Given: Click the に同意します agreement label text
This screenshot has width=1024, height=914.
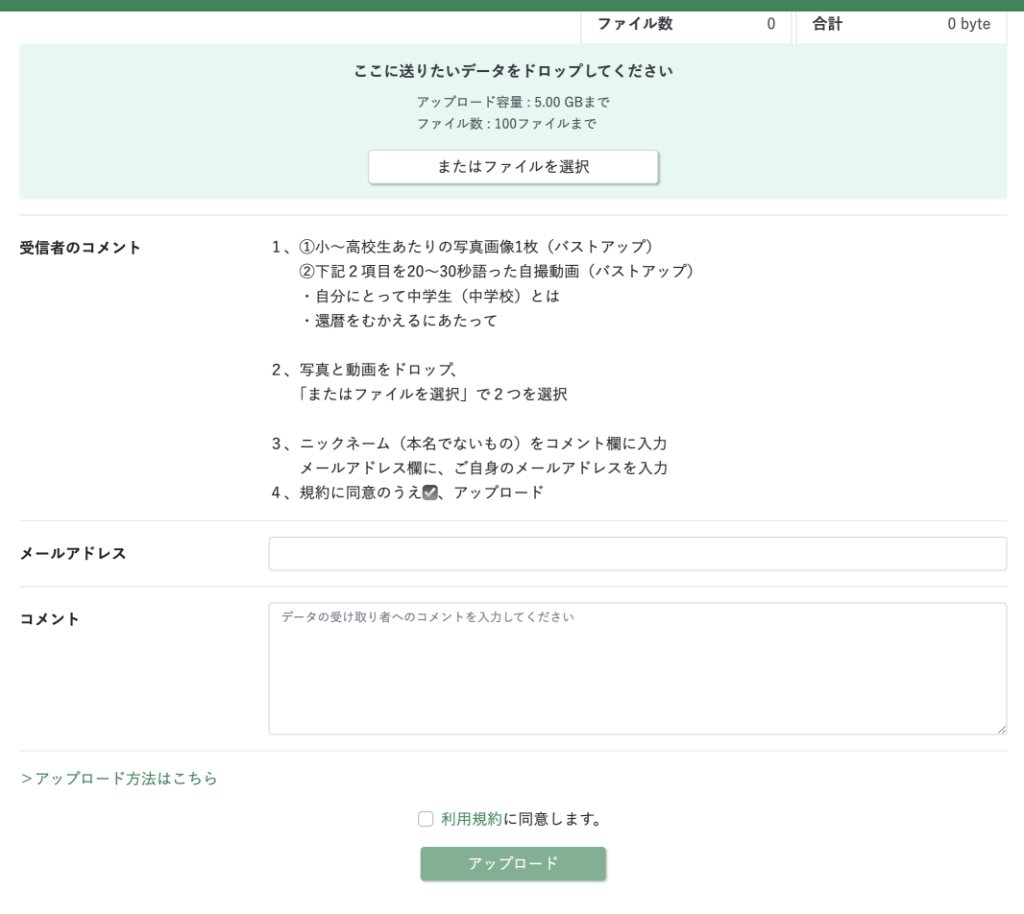Looking at the screenshot, I should 553,819.
